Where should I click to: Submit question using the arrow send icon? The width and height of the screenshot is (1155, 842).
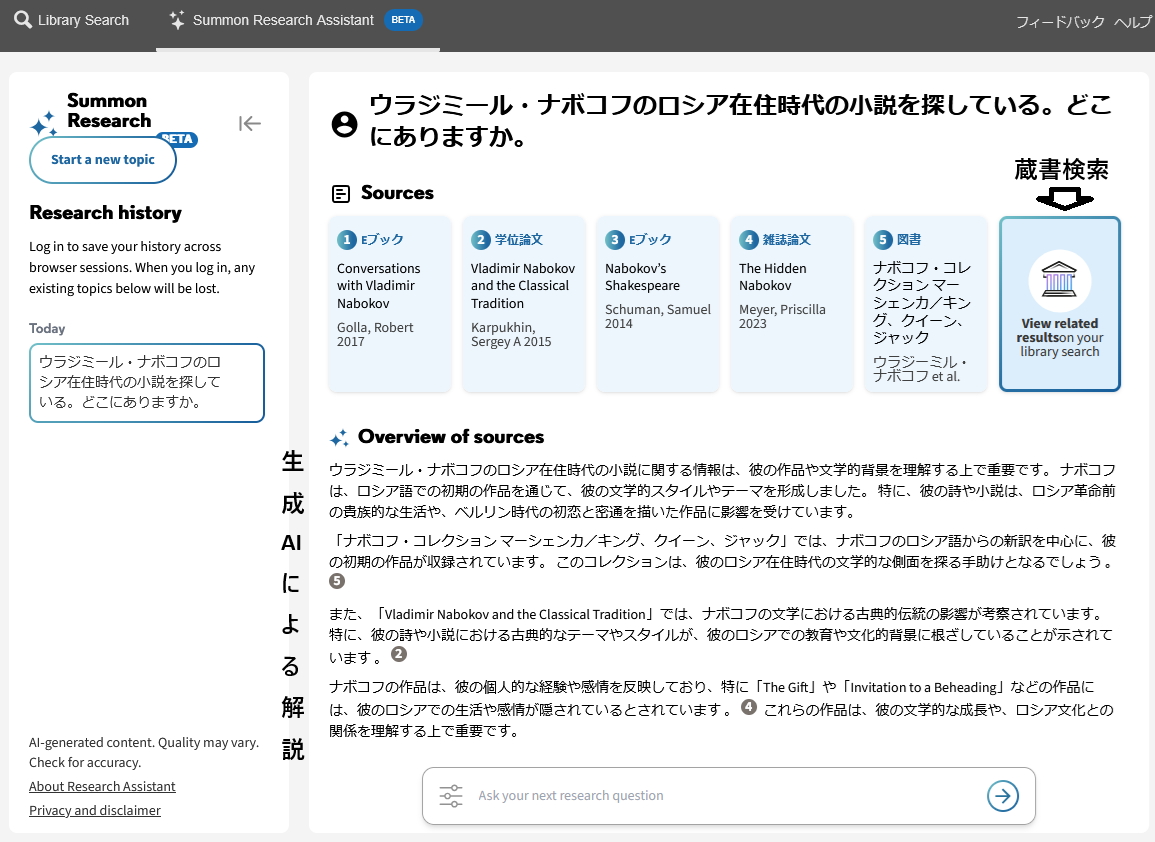(1002, 795)
